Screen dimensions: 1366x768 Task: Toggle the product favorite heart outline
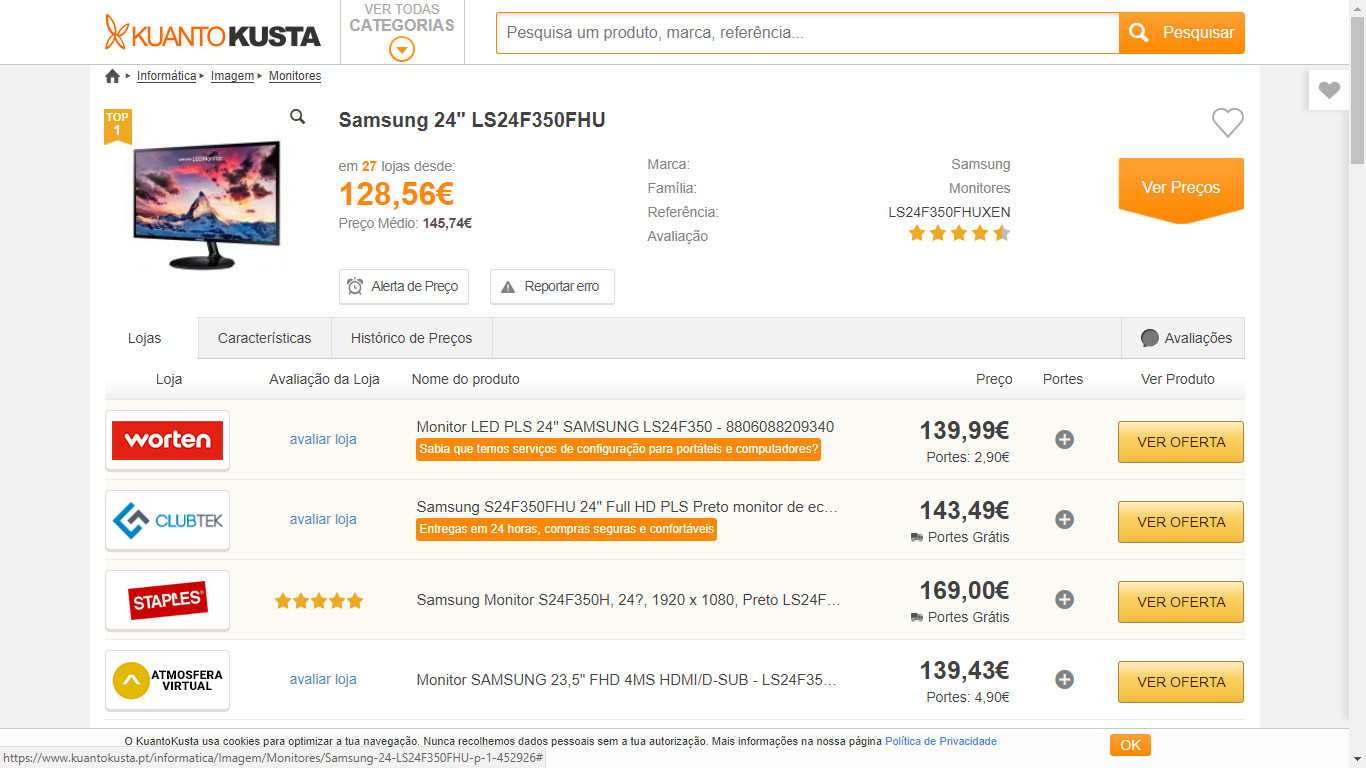pos(1227,122)
